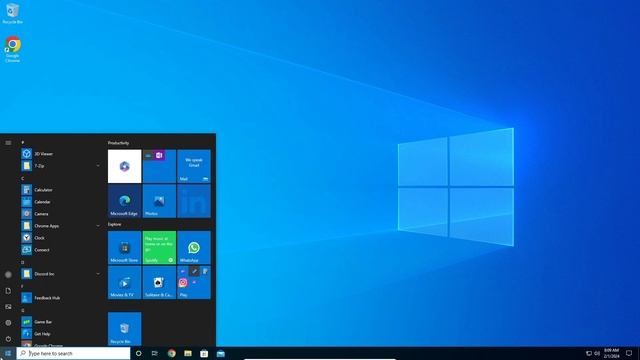This screenshot has width=640, height=360.
Task: Click the taskbar clock and date
Action: point(611,353)
